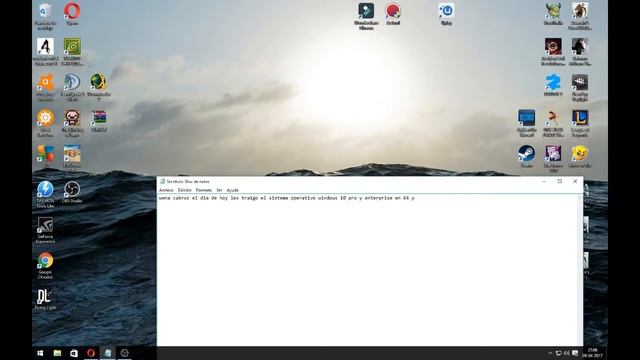The height and width of the screenshot is (360, 640).
Task: Open the Windows Start menu
Action: coord(40,353)
